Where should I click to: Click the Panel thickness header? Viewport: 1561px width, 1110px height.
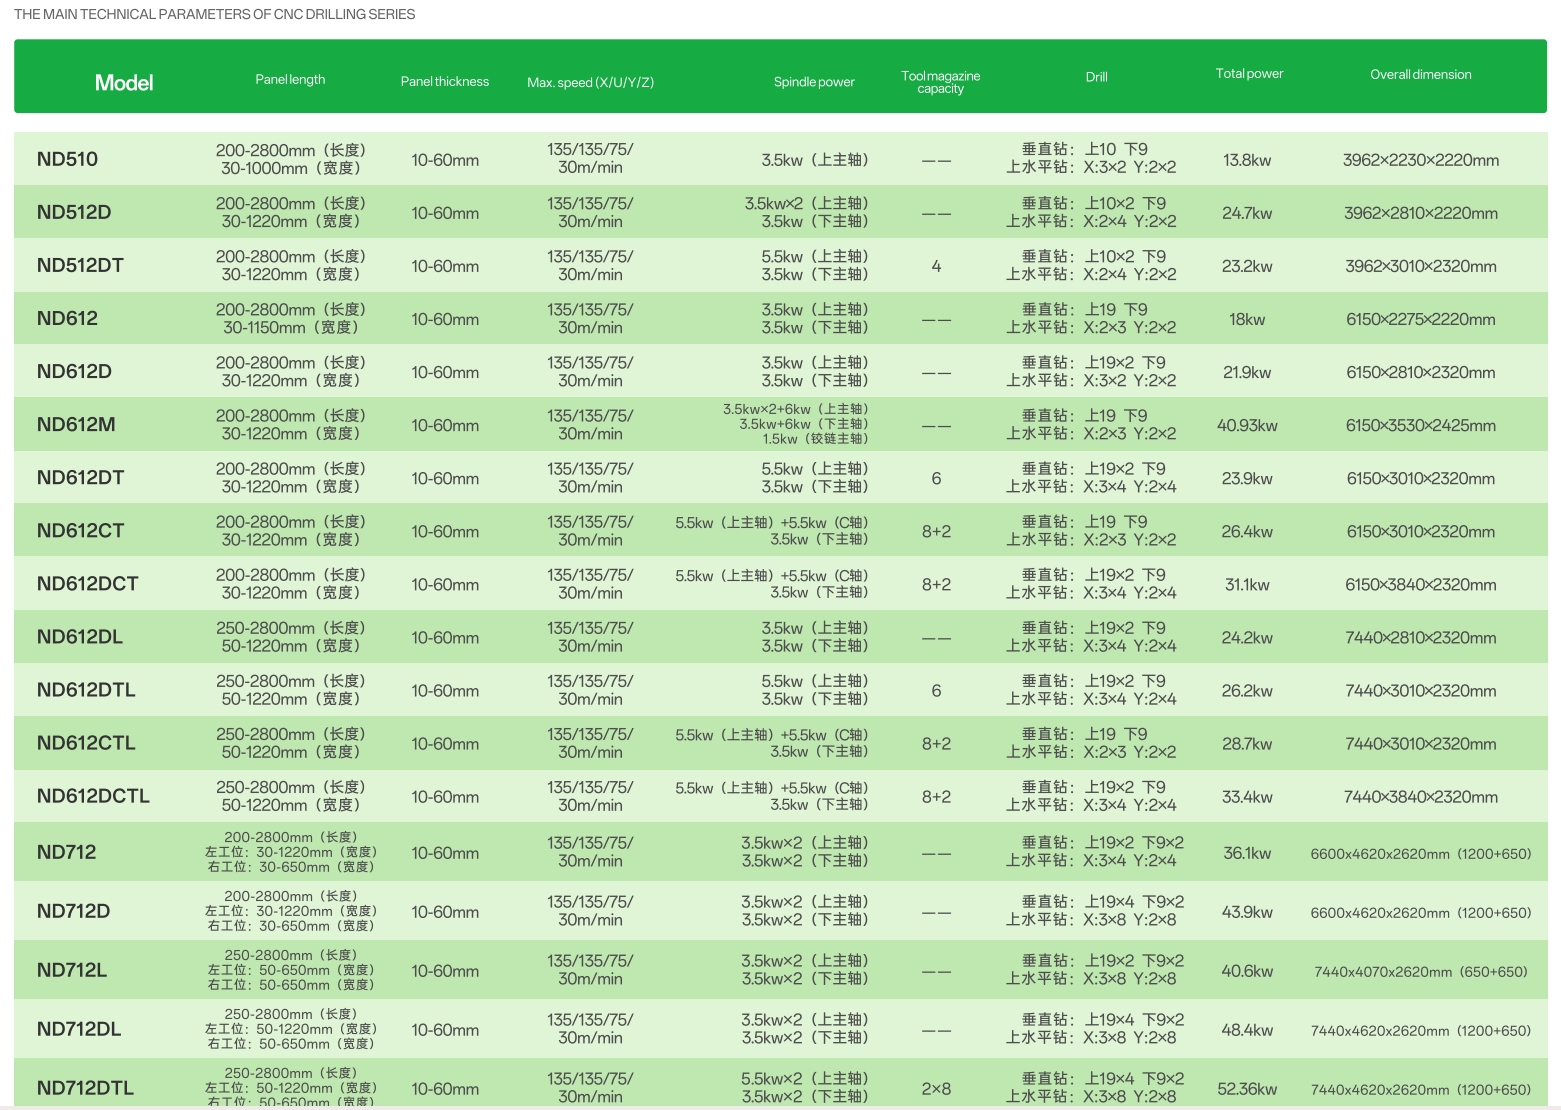(444, 82)
